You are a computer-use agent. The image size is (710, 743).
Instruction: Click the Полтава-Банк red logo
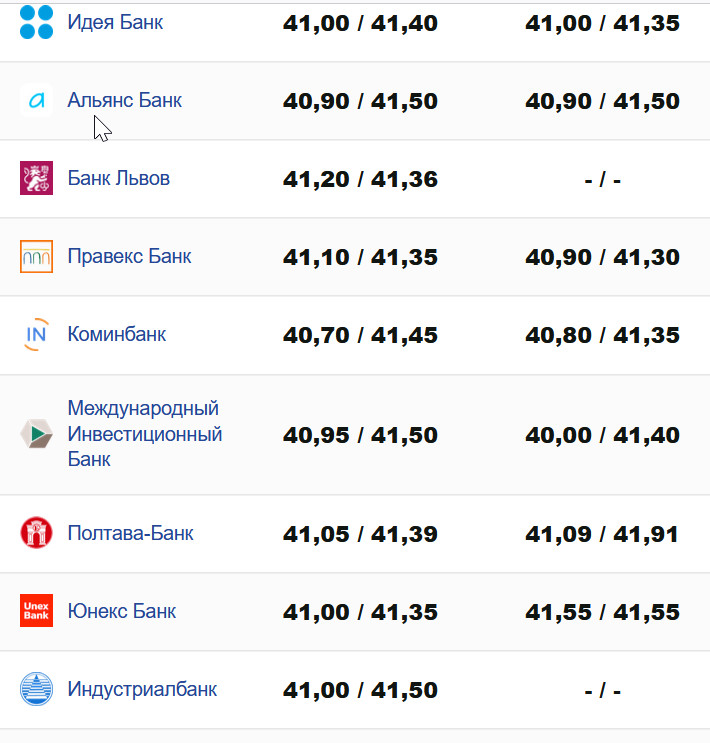tap(36, 533)
